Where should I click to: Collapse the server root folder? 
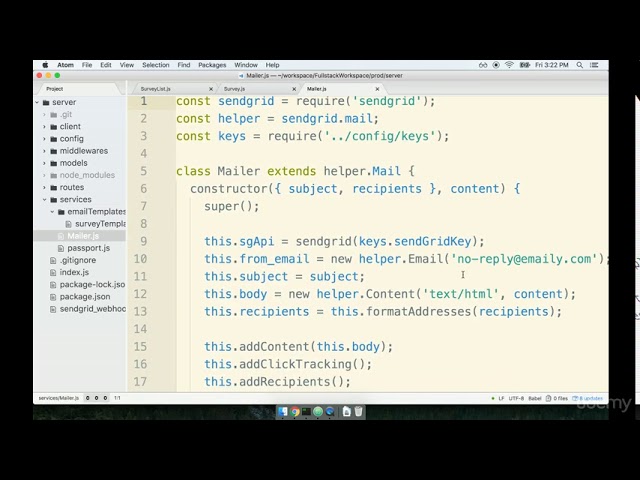click(37, 102)
